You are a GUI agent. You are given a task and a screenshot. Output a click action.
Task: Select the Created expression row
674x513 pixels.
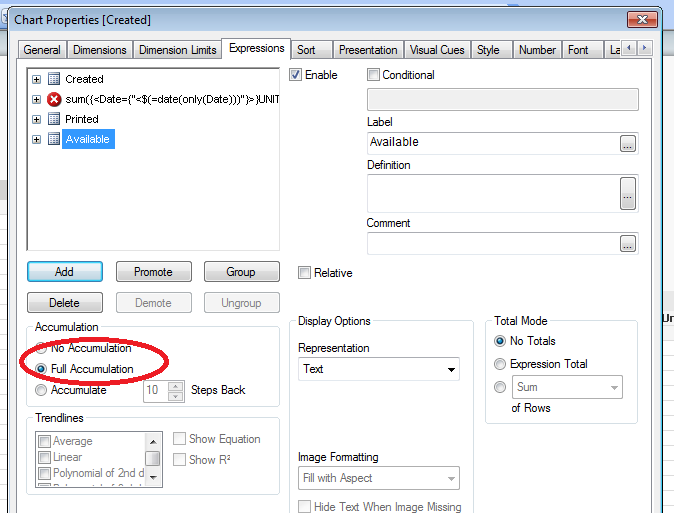click(85, 79)
